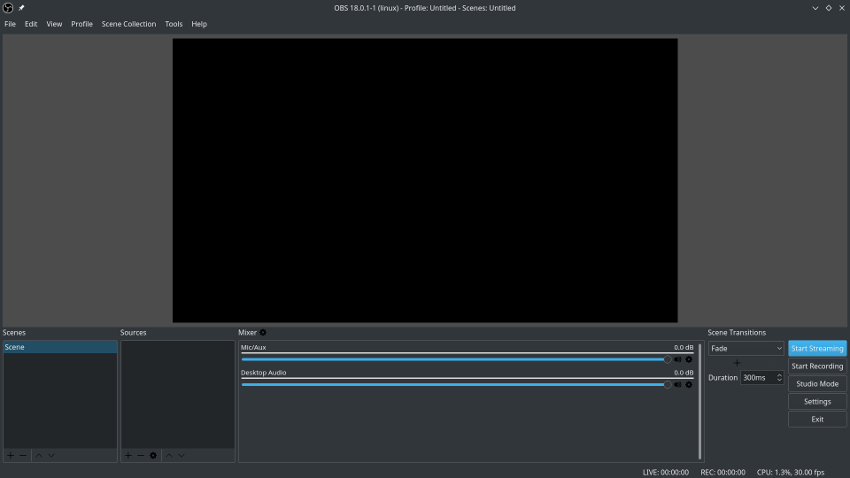Open source properties gear icon
This screenshot has height=478, width=850.
tap(153, 455)
